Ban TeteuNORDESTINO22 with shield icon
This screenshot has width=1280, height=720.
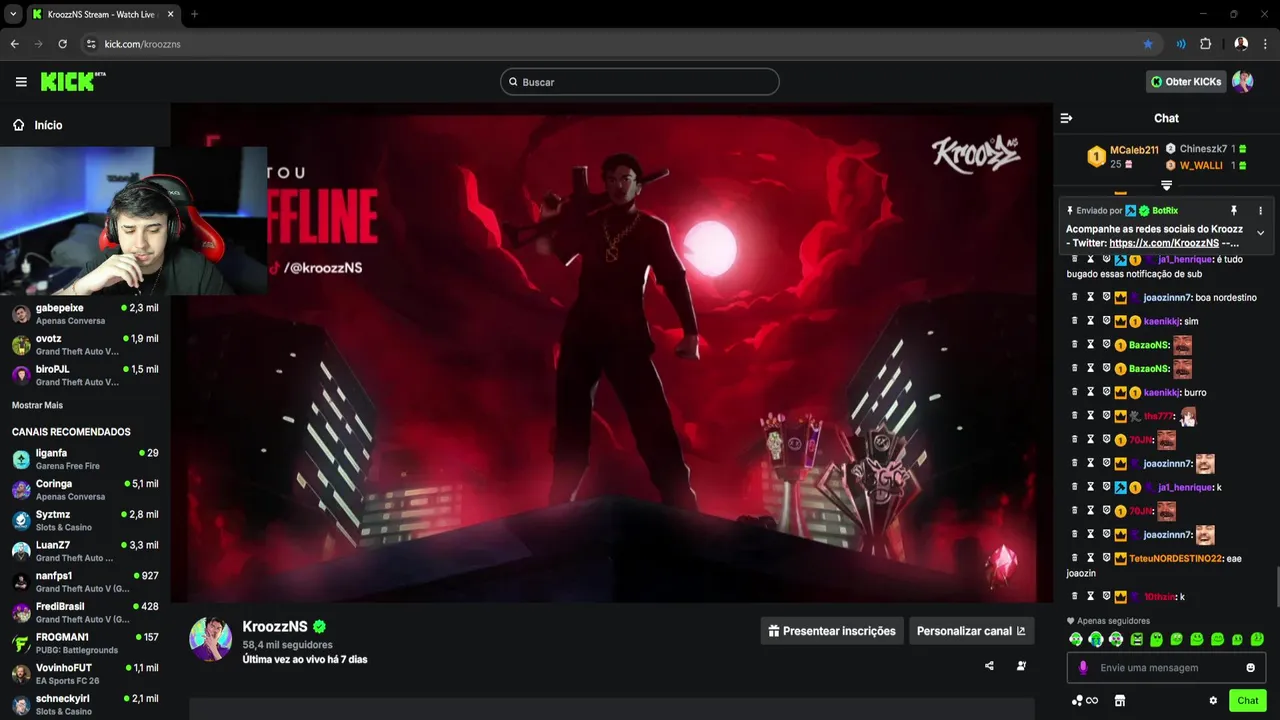(x=1107, y=558)
